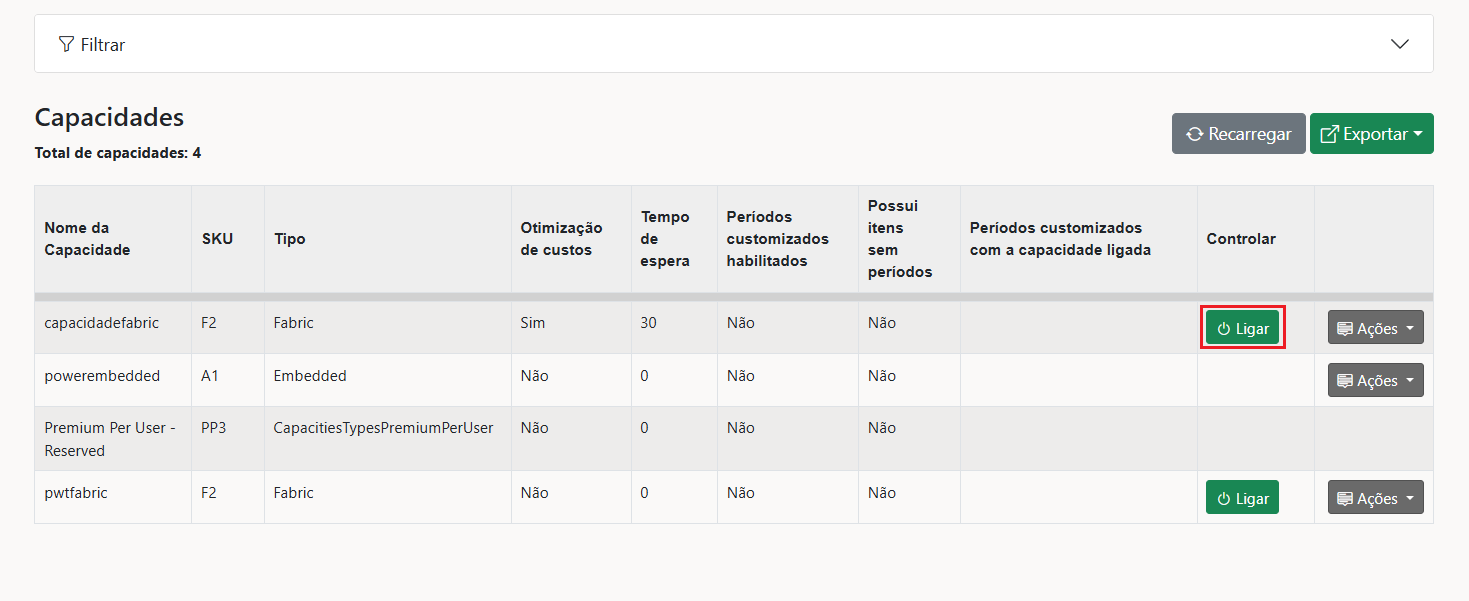Click the funnel icon beside Filtrar
Screen dimensions: 1469x601
tap(66, 44)
